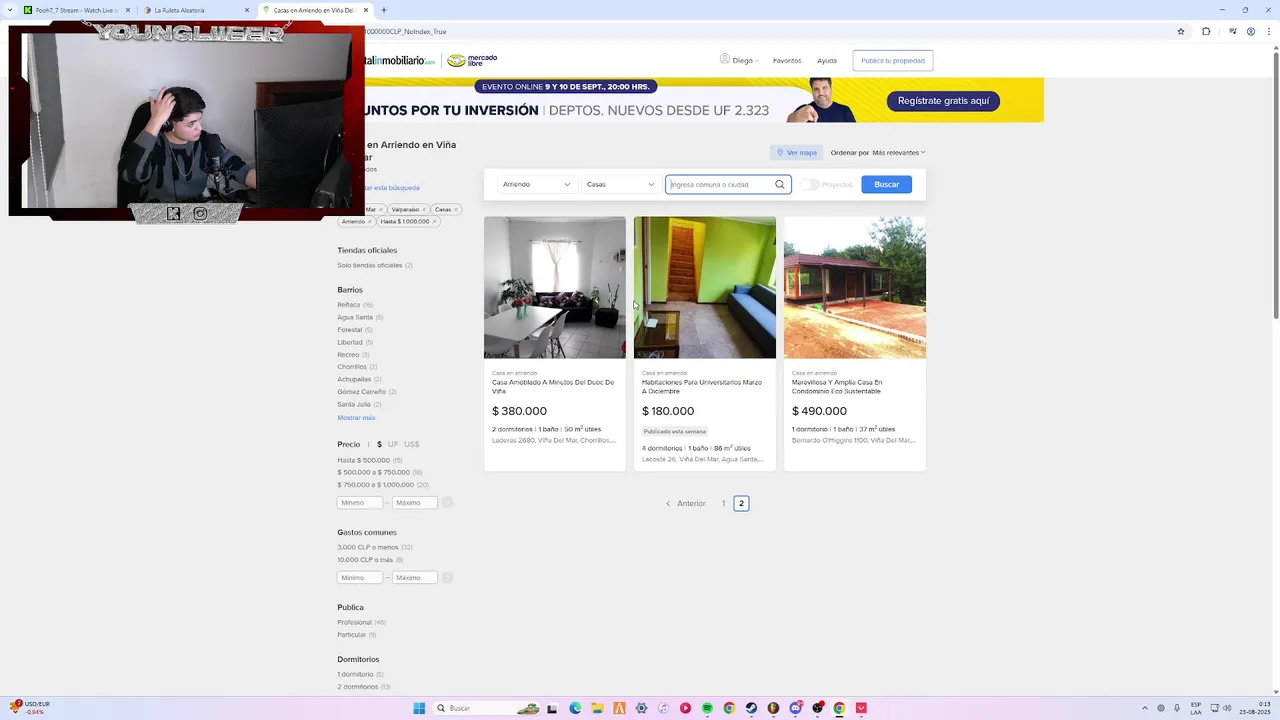Click the Diego profile avatar icon

pos(725,59)
